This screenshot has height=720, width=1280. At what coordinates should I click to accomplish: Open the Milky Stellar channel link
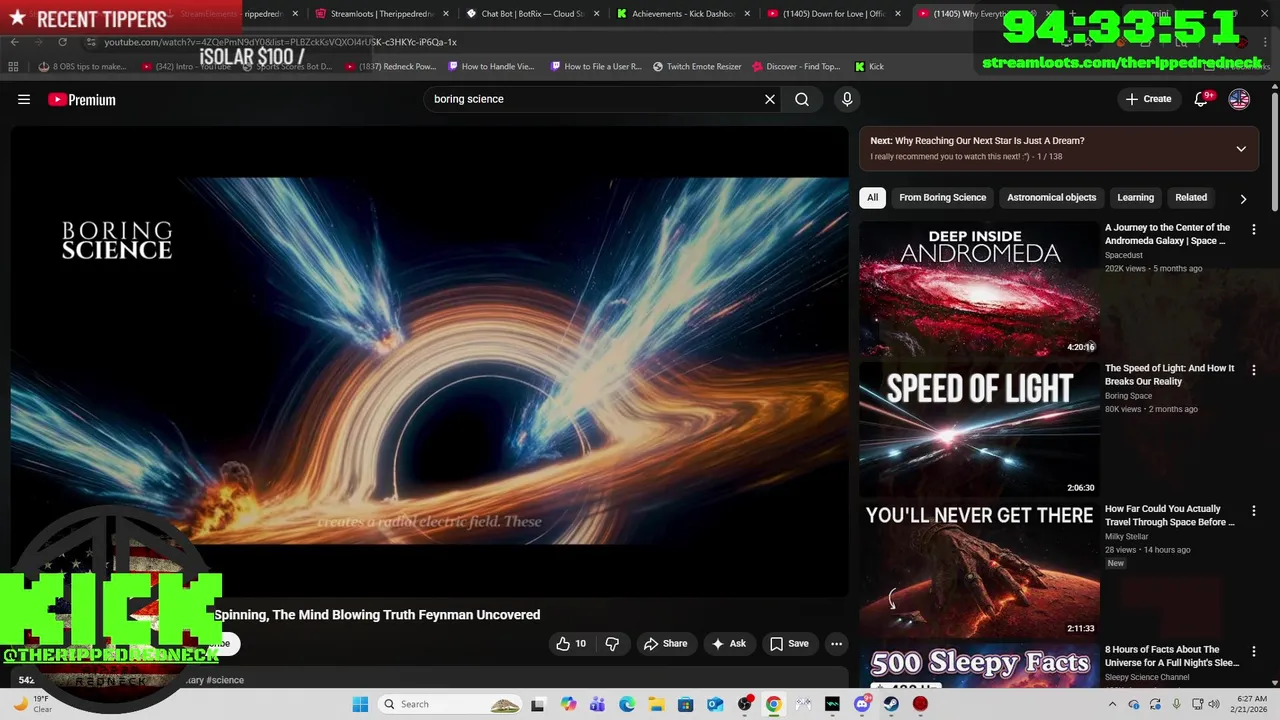coord(1127,537)
